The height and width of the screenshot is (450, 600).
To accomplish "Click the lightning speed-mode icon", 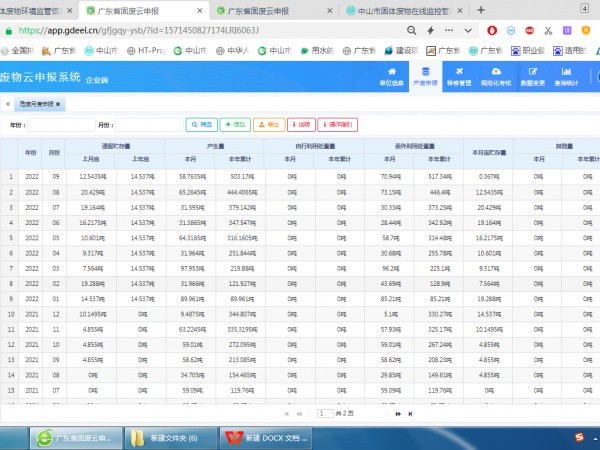I will (430, 30).
